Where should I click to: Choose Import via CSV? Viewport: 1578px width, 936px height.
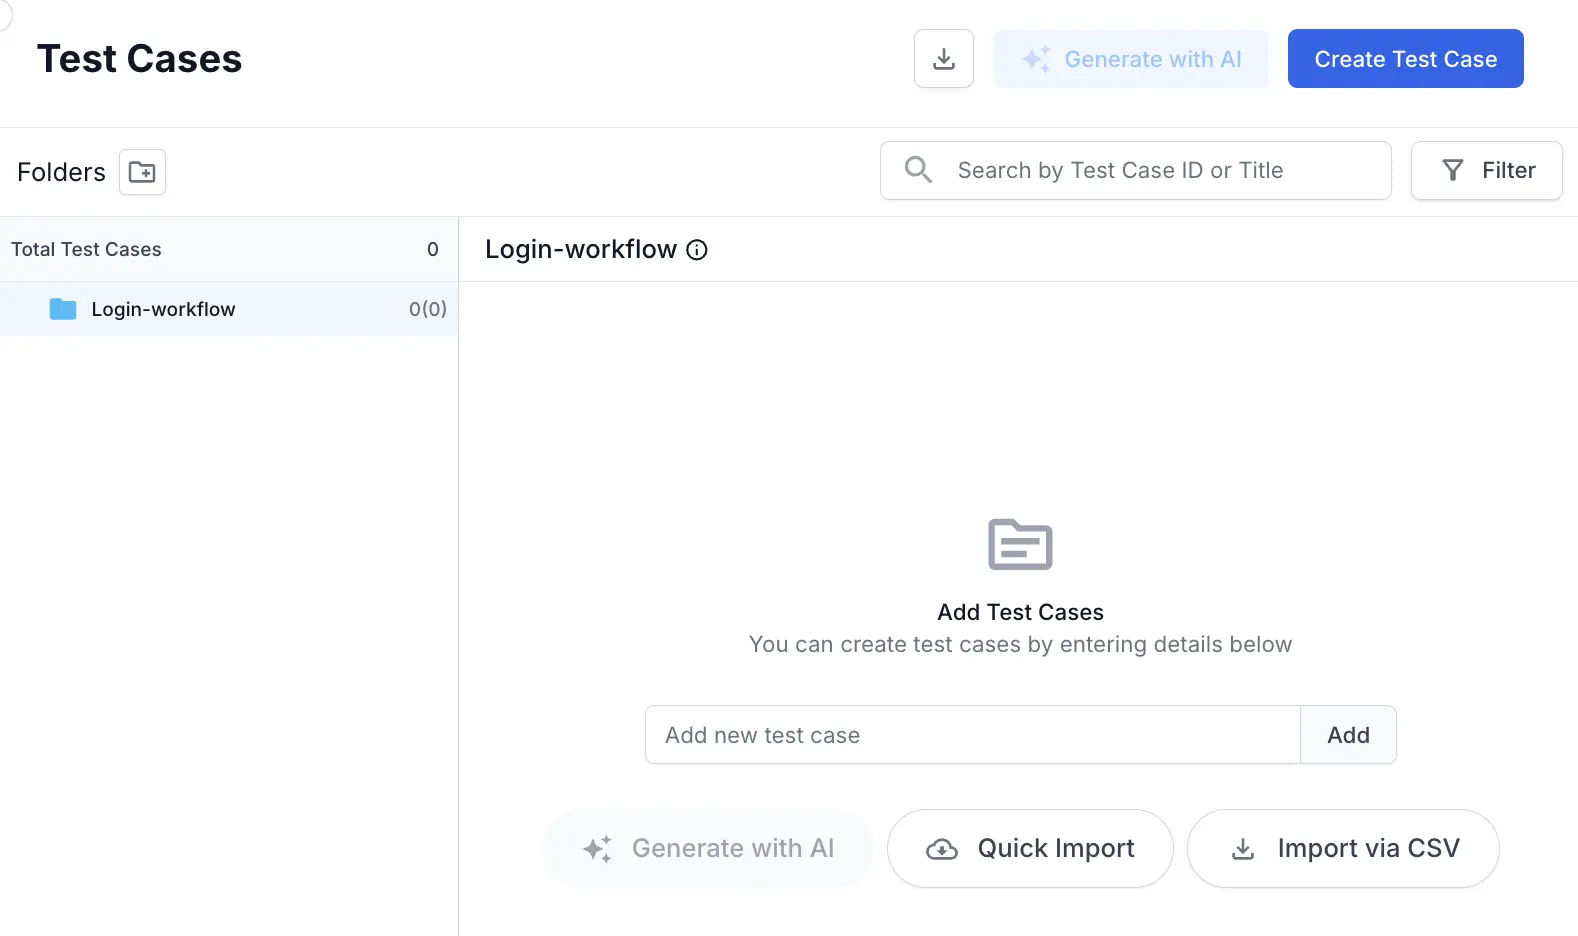point(1343,848)
